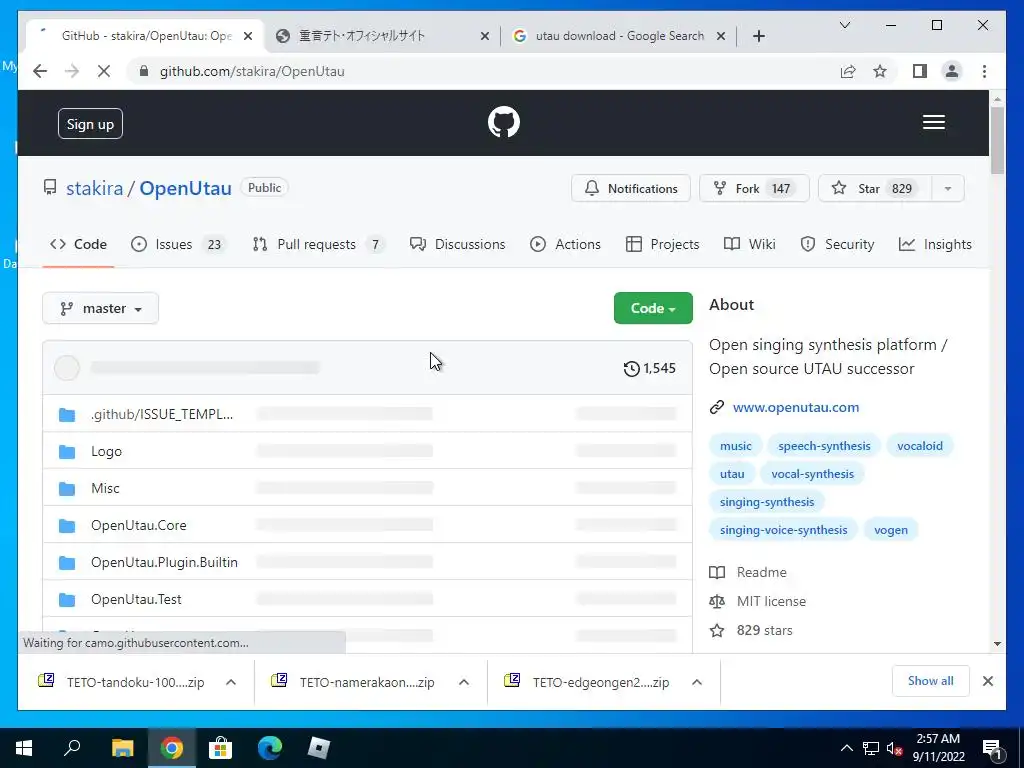Click the page vertical scrollbar thumb
The width and height of the screenshot is (1024, 768).
point(997,140)
